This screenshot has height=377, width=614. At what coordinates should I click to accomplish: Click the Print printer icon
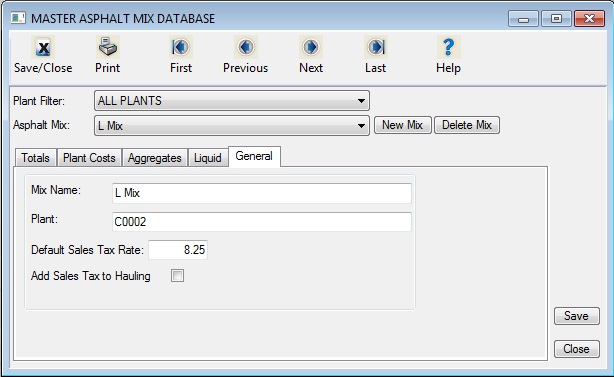coord(107,47)
